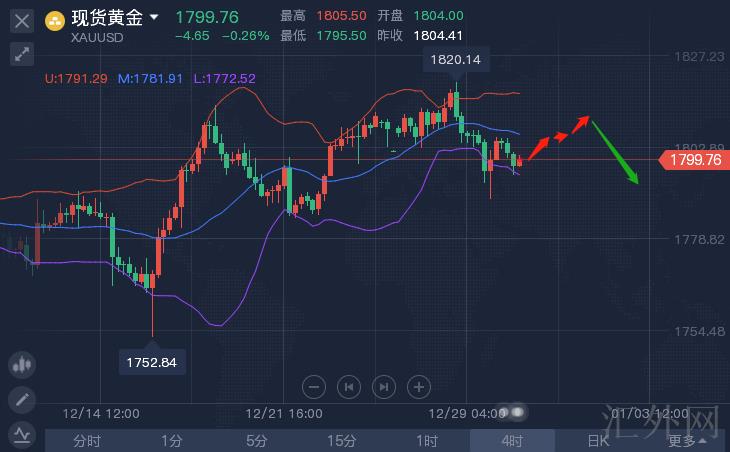
Task: Expand the 现货黄金 symbol dropdown arrow
Action: (x=153, y=17)
